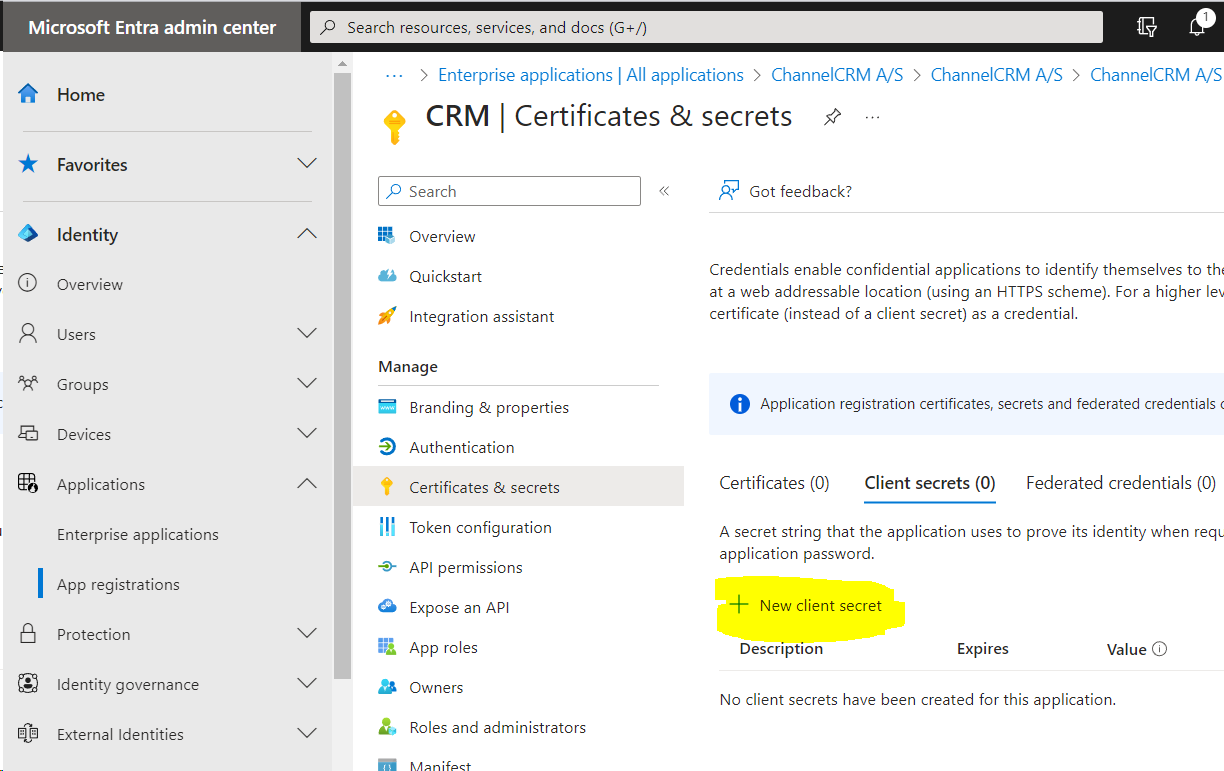Sort by the Expires column header
Image resolution: width=1224 pixels, height=771 pixels.
click(x=983, y=649)
